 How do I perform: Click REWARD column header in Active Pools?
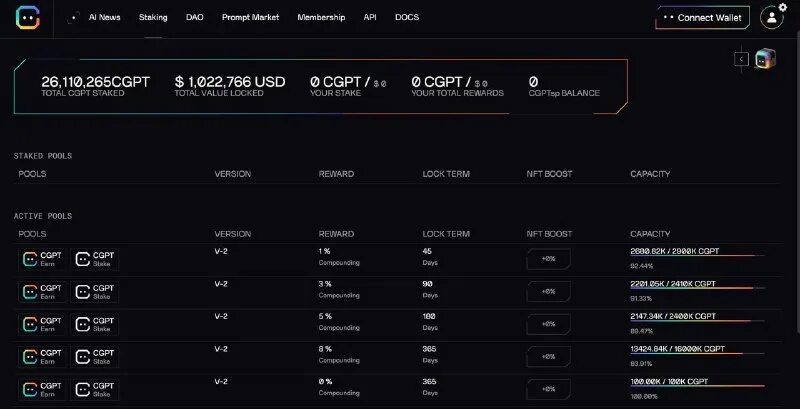[336, 234]
